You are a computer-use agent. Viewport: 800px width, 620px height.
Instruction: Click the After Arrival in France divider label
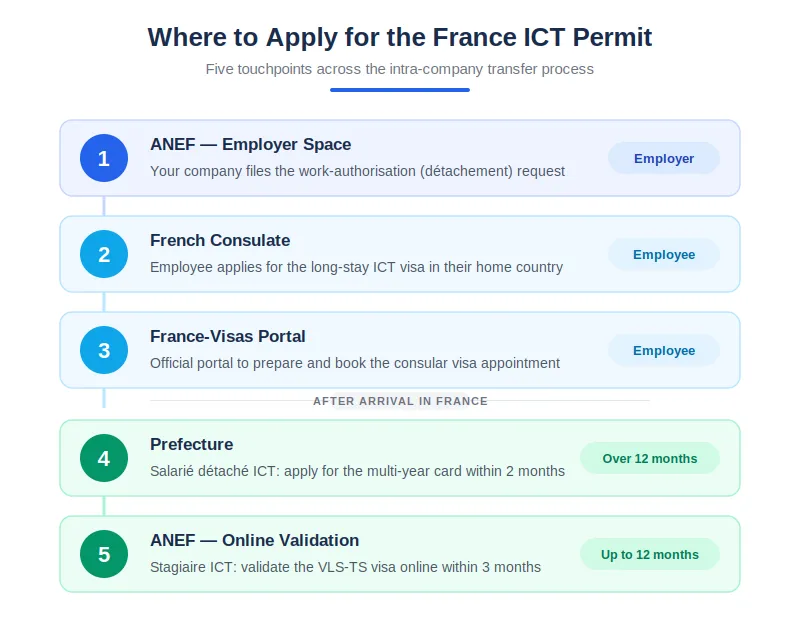click(400, 401)
